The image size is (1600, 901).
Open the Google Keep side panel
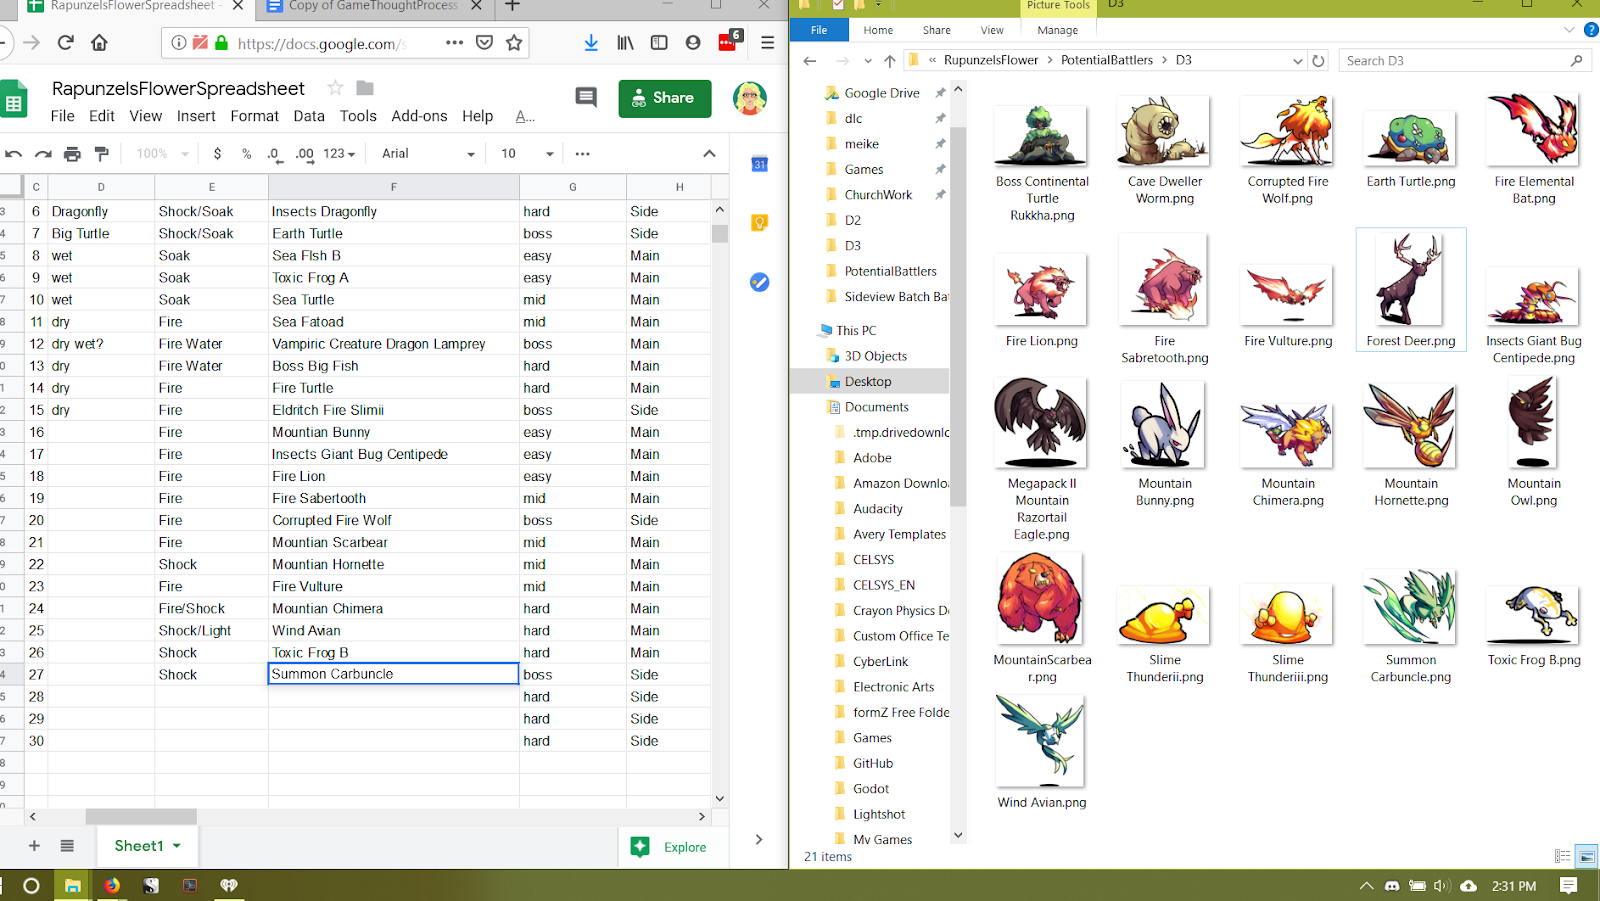(x=760, y=223)
